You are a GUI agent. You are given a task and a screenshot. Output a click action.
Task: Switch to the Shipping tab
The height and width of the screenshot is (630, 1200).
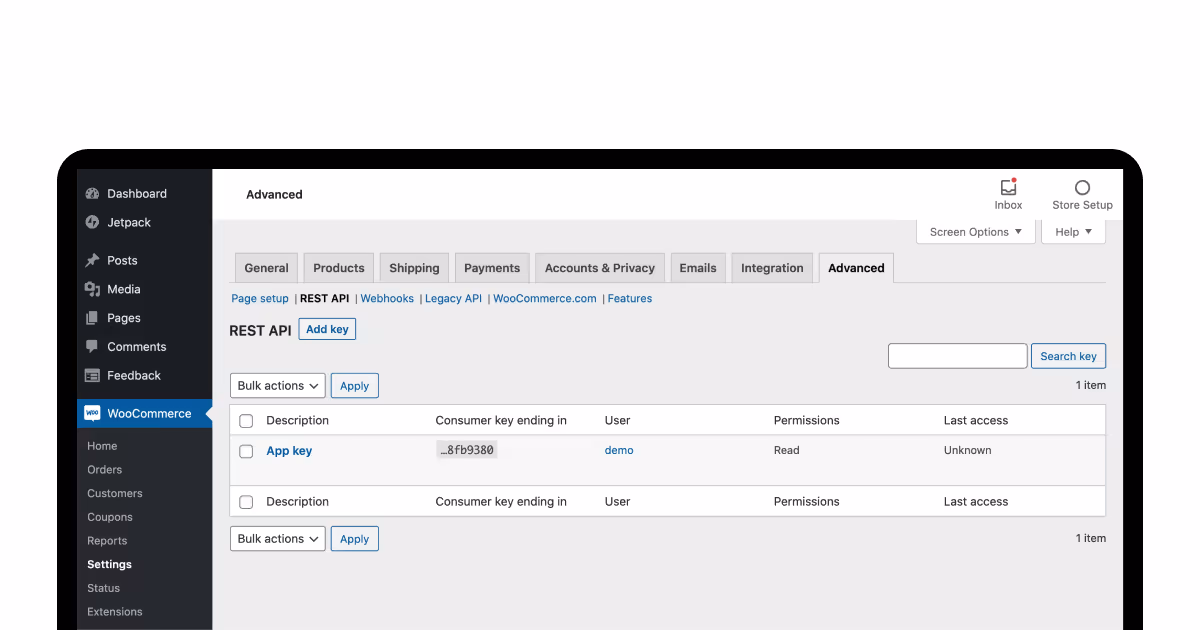(x=414, y=268)
